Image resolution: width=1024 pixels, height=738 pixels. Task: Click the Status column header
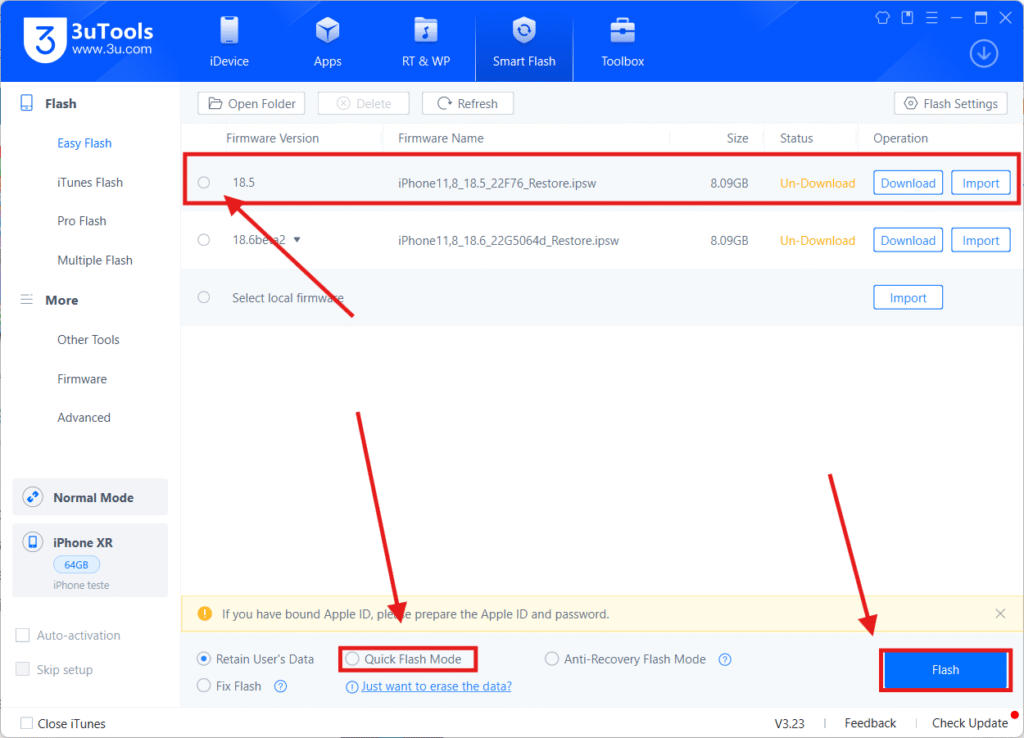[796, 138]
